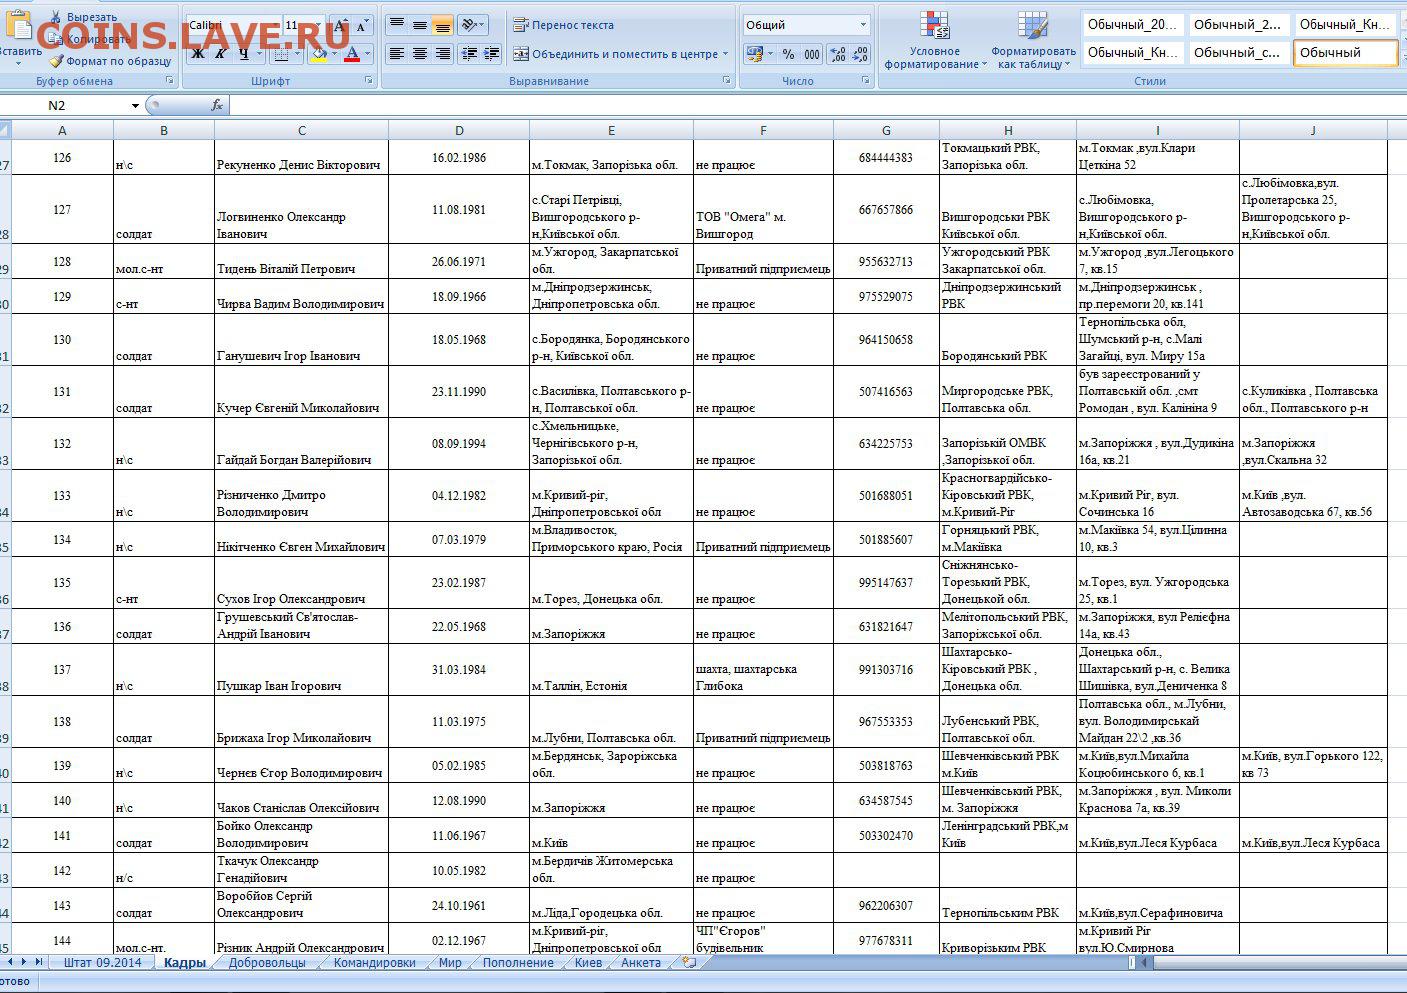The image size is (1407, 993).
Task: Open the Name Box dropdown arrow
Action: (135, 105)
